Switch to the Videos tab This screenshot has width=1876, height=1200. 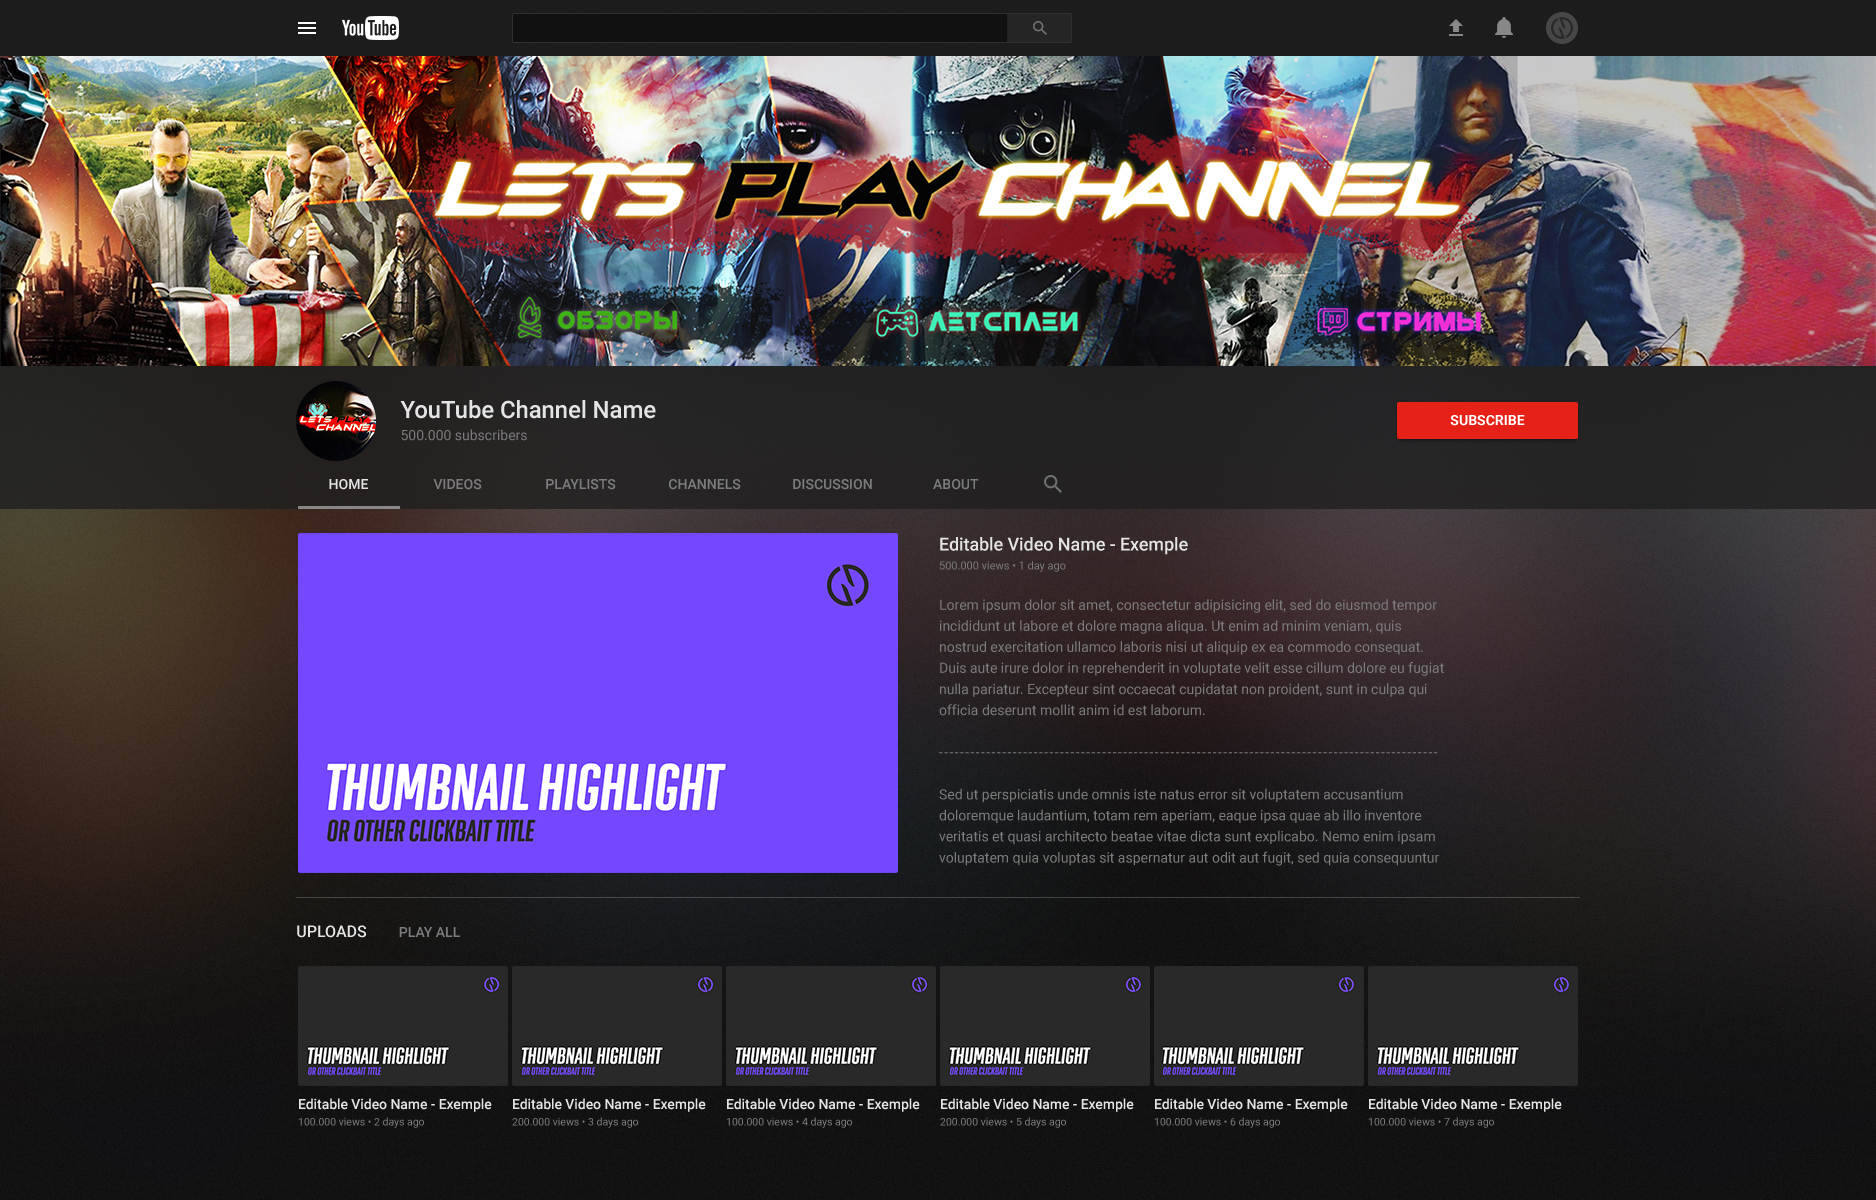tap(457, 484)
